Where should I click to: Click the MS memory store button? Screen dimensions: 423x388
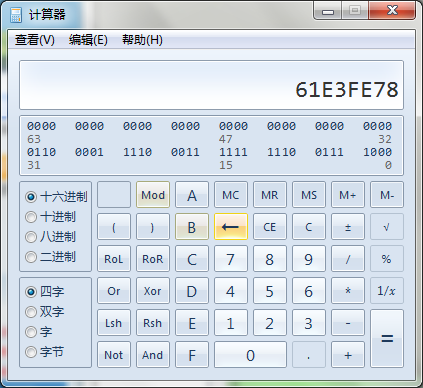coord(309,195)
